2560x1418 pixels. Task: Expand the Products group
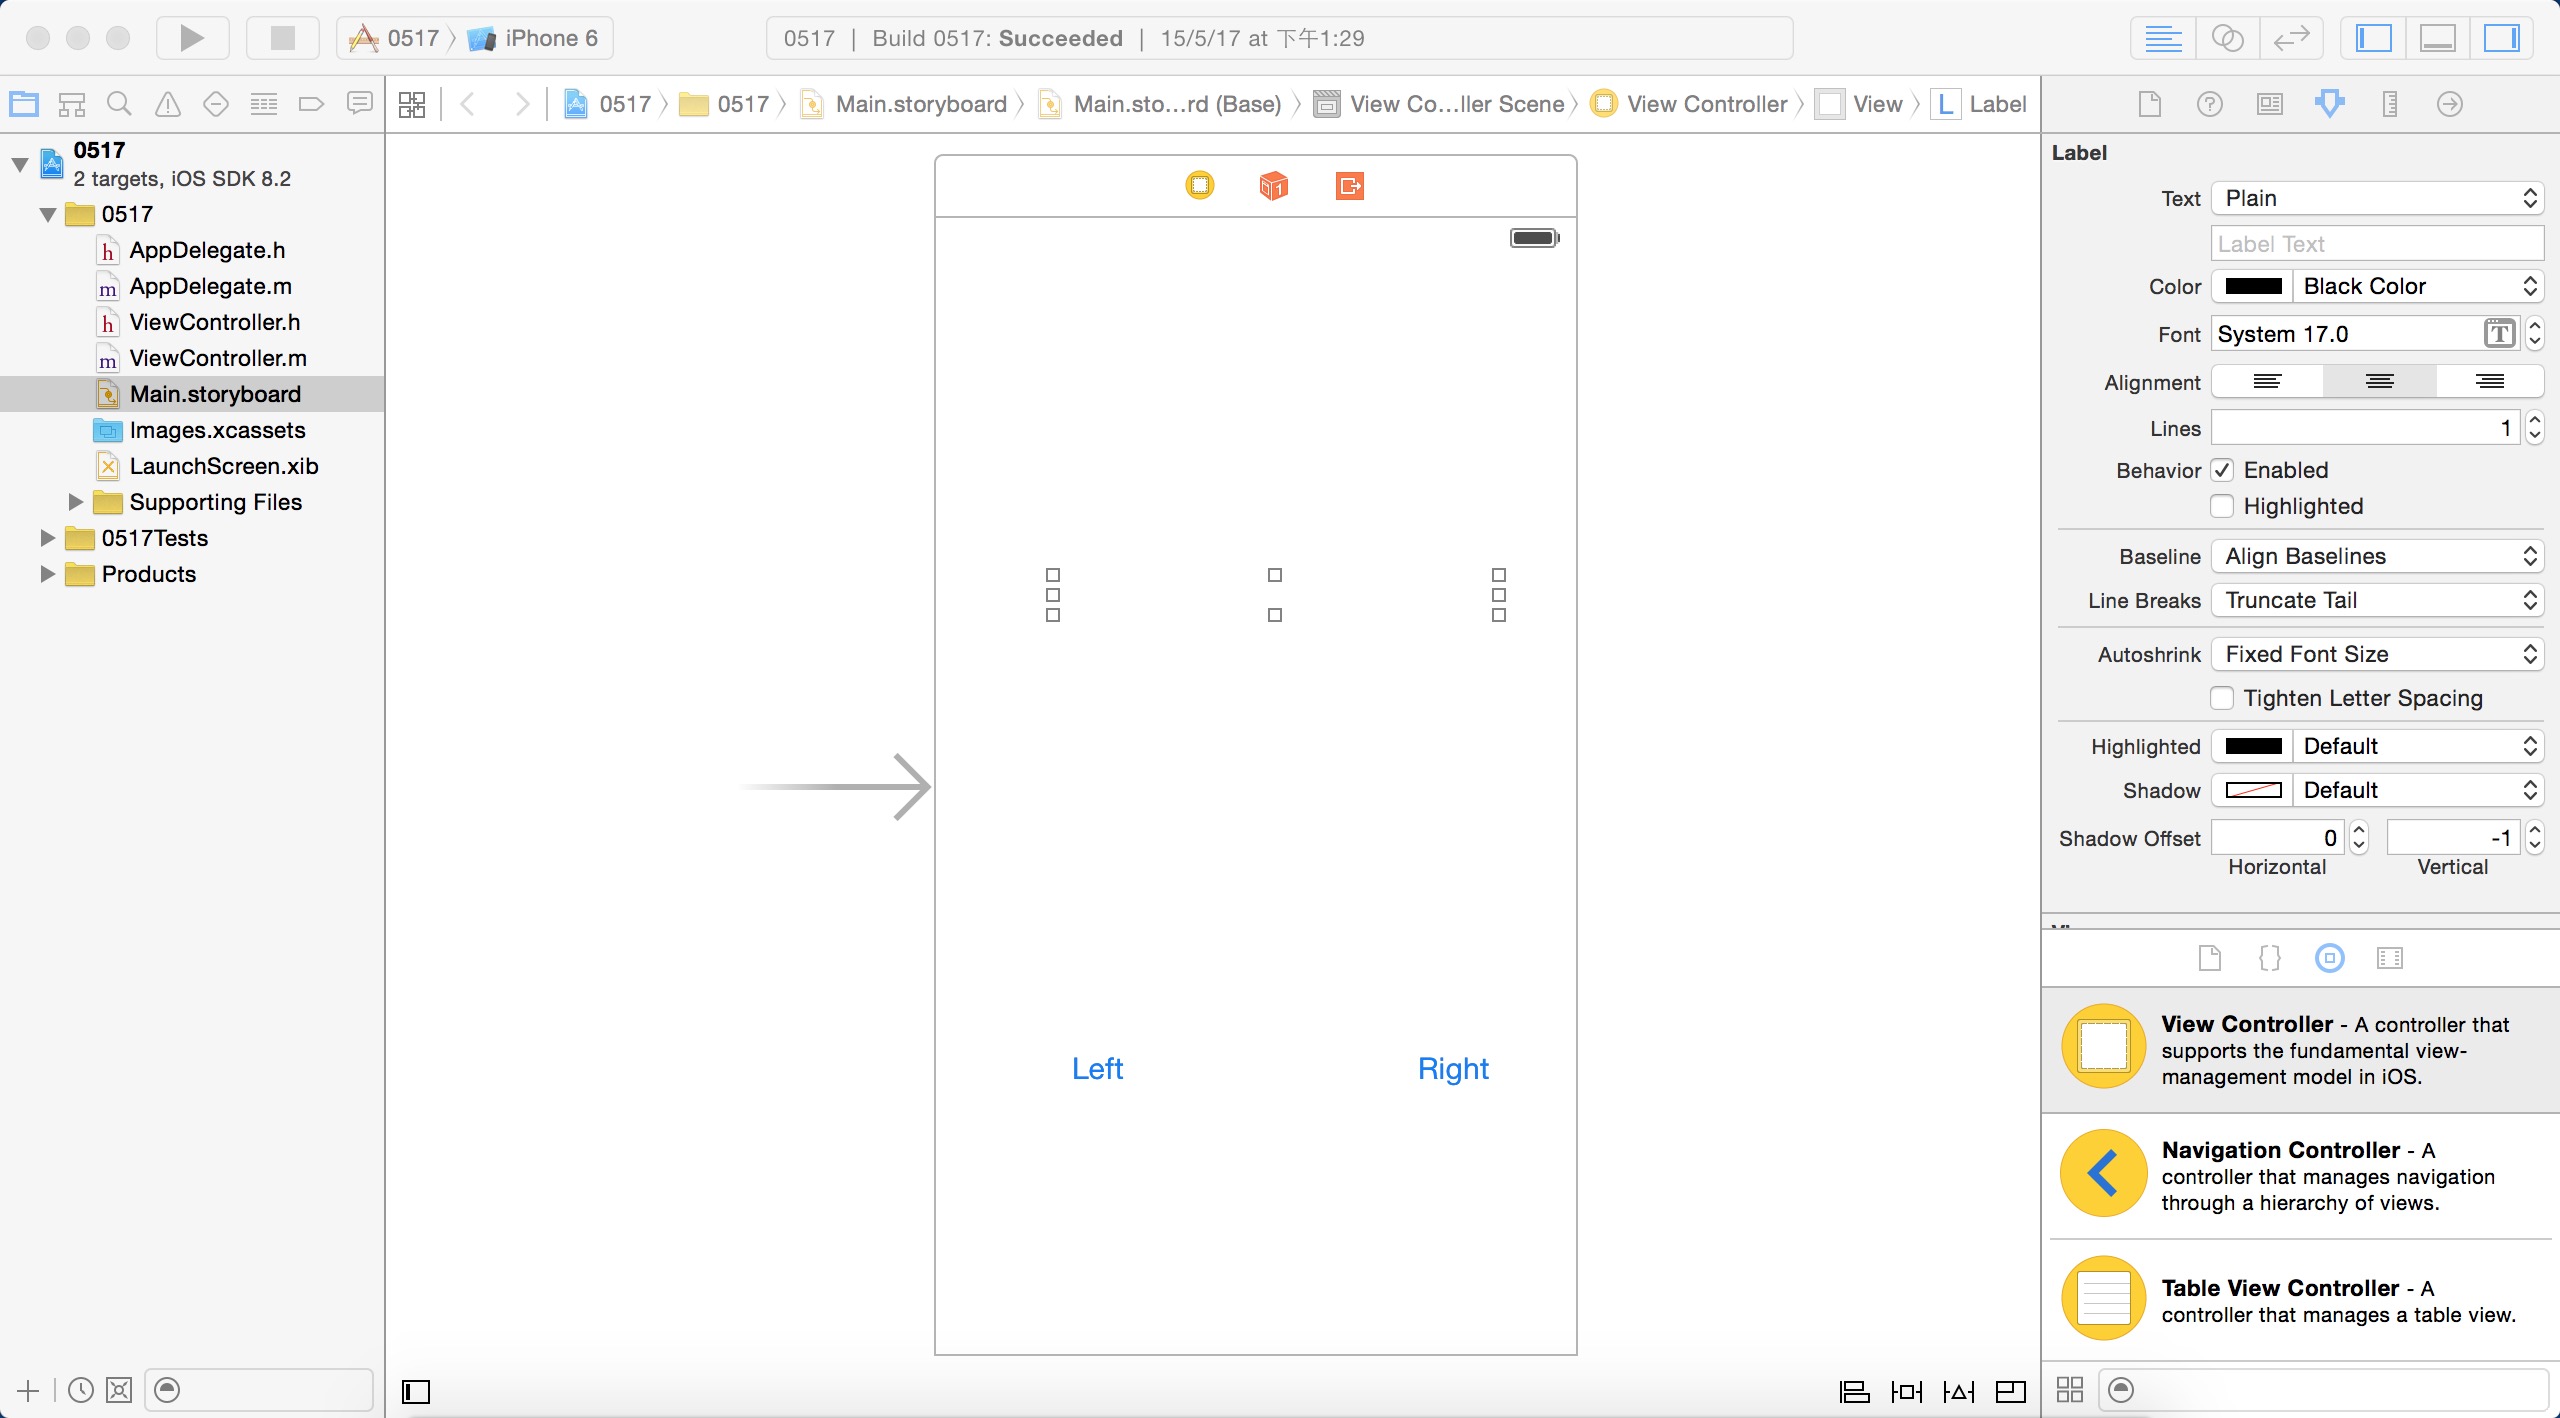coord(47,574)
